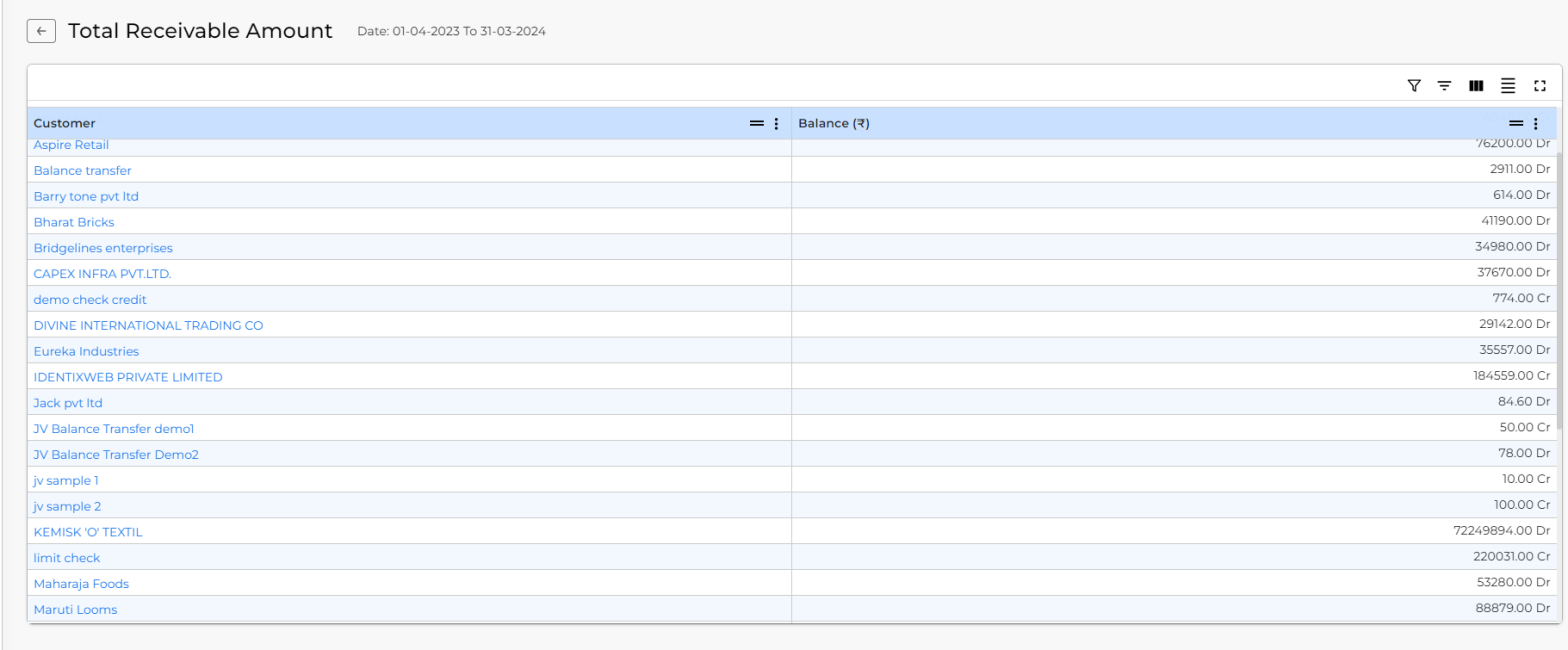Toggle full screen mode for the table
This screenshot has width=1568, height=650.
[x=1540, y=86]
